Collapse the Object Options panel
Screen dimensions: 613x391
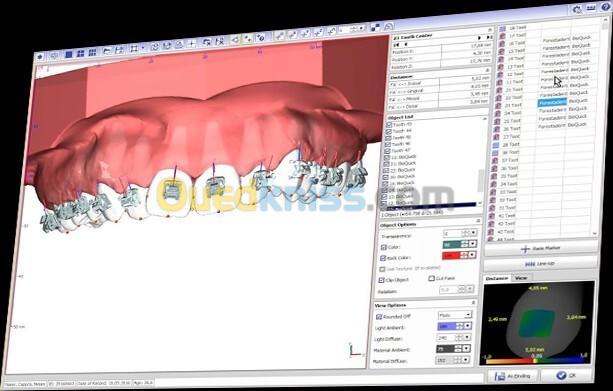(x=477, y=221)
